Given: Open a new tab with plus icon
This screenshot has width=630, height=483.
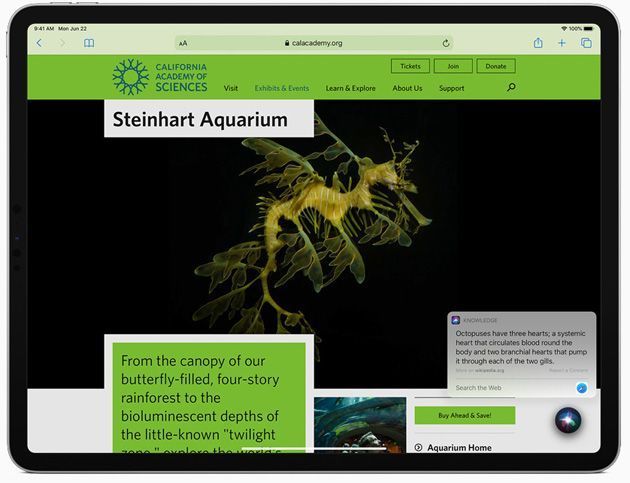Looking at the screenshot, I should 562,43.
